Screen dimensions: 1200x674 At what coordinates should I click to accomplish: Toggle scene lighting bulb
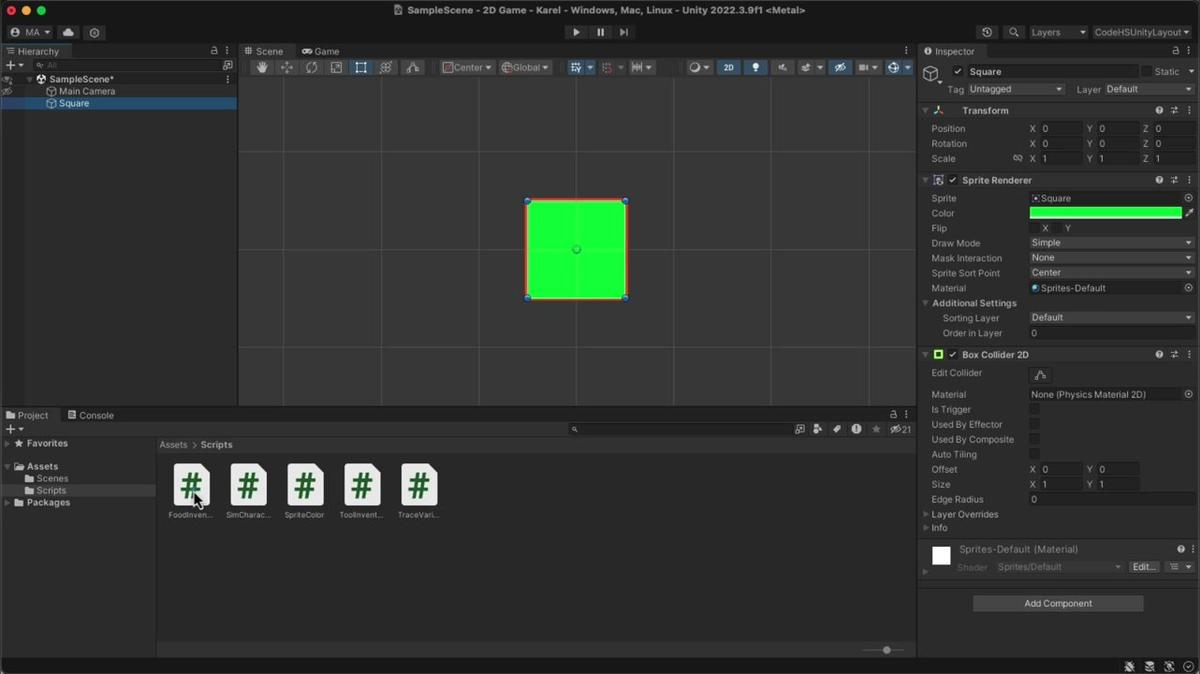coord(755,67)
